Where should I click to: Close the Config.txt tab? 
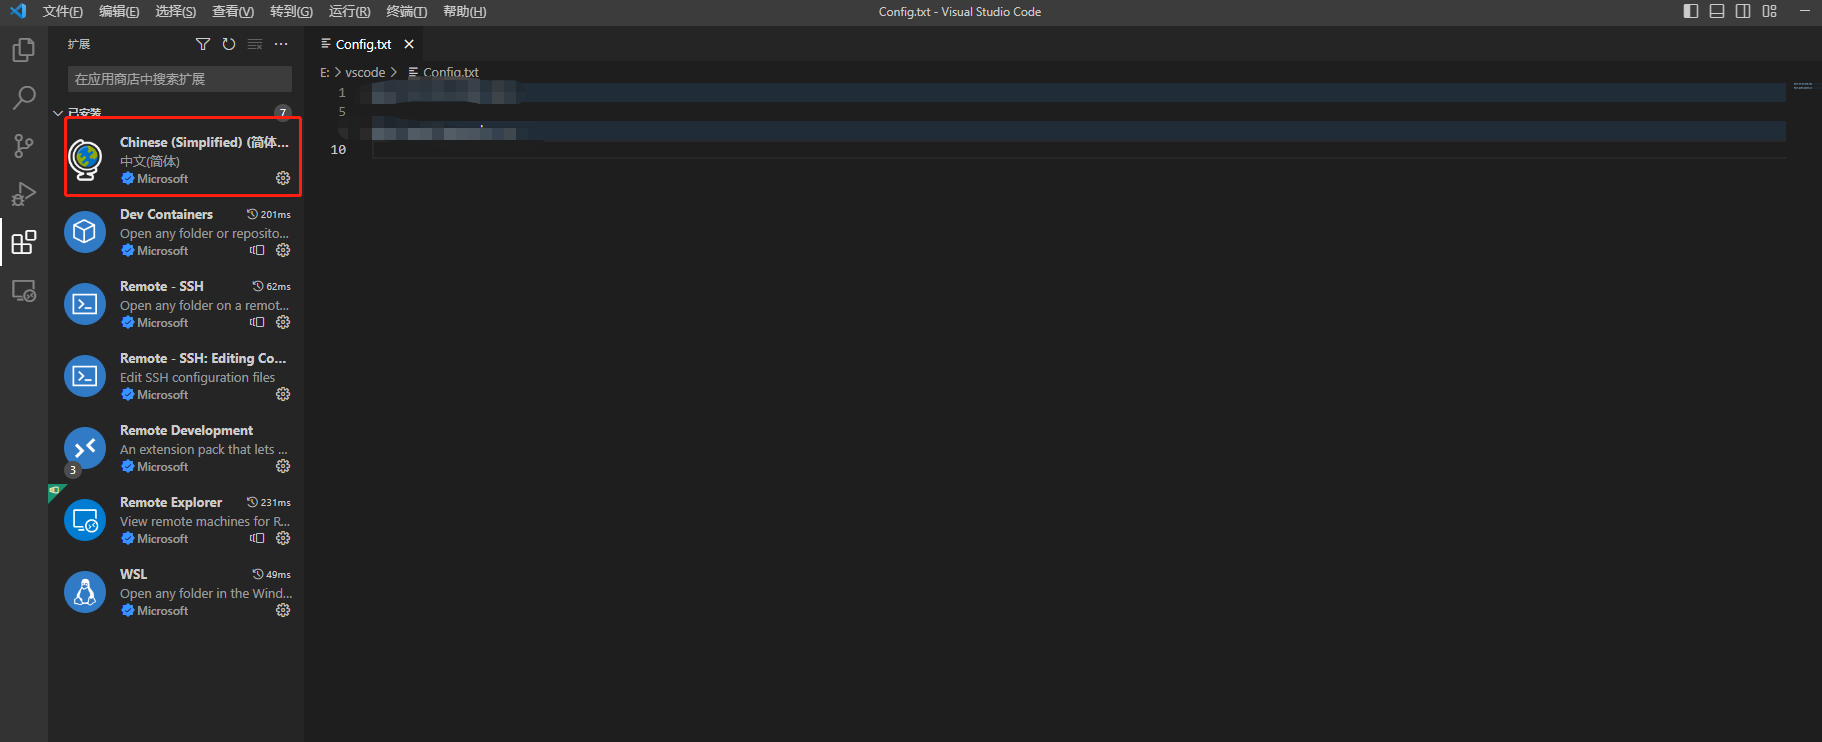pos(409,44)
